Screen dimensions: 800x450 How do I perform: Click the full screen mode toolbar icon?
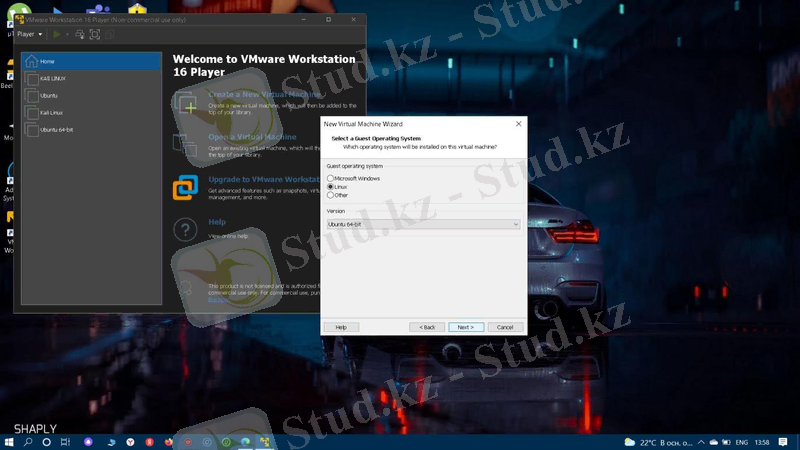(95, 34)
